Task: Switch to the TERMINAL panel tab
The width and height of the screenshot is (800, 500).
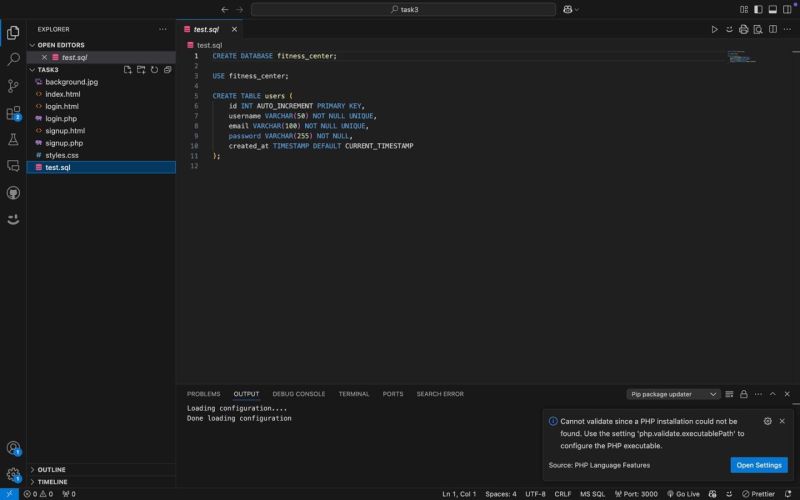Action: (353, 394)
